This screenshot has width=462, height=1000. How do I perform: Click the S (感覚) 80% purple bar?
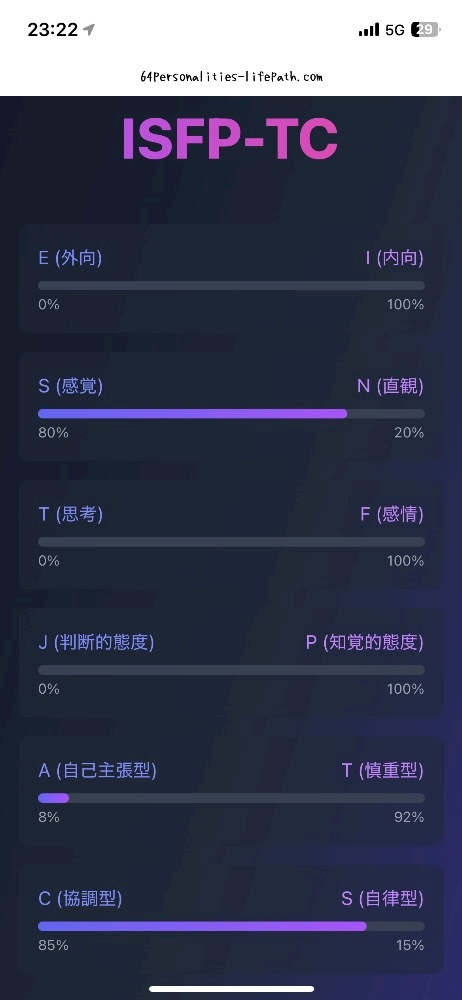pos(193,414)
